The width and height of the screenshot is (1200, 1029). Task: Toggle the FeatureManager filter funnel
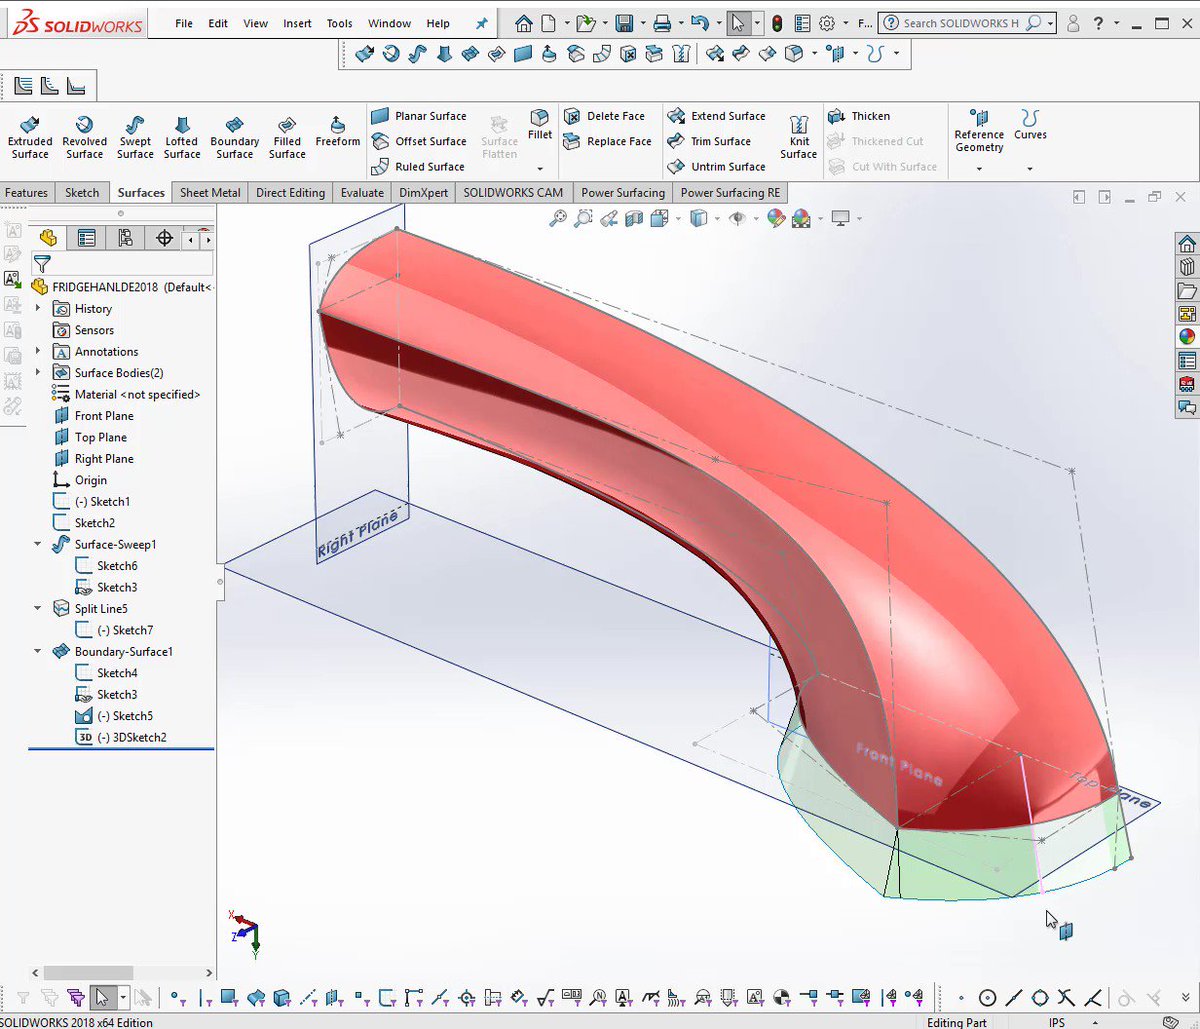(41, 263)
